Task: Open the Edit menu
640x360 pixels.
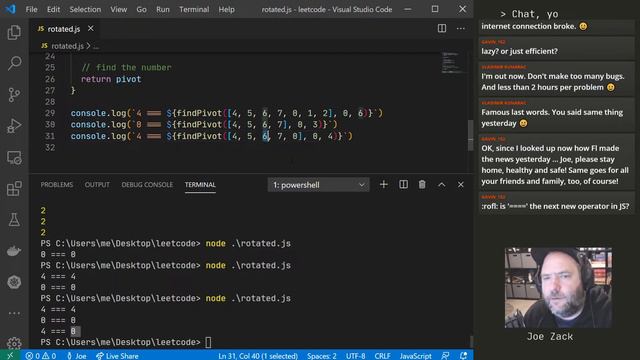Action: coord(53,9)
